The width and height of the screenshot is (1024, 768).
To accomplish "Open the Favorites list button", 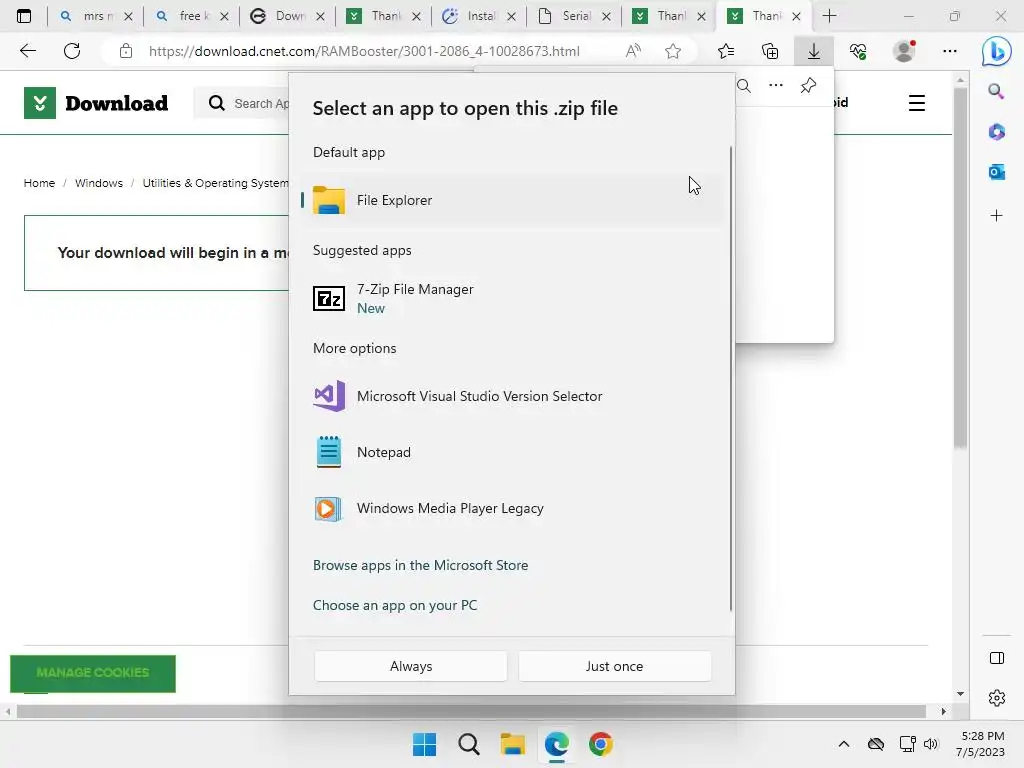I will click(x=726, y=51).
